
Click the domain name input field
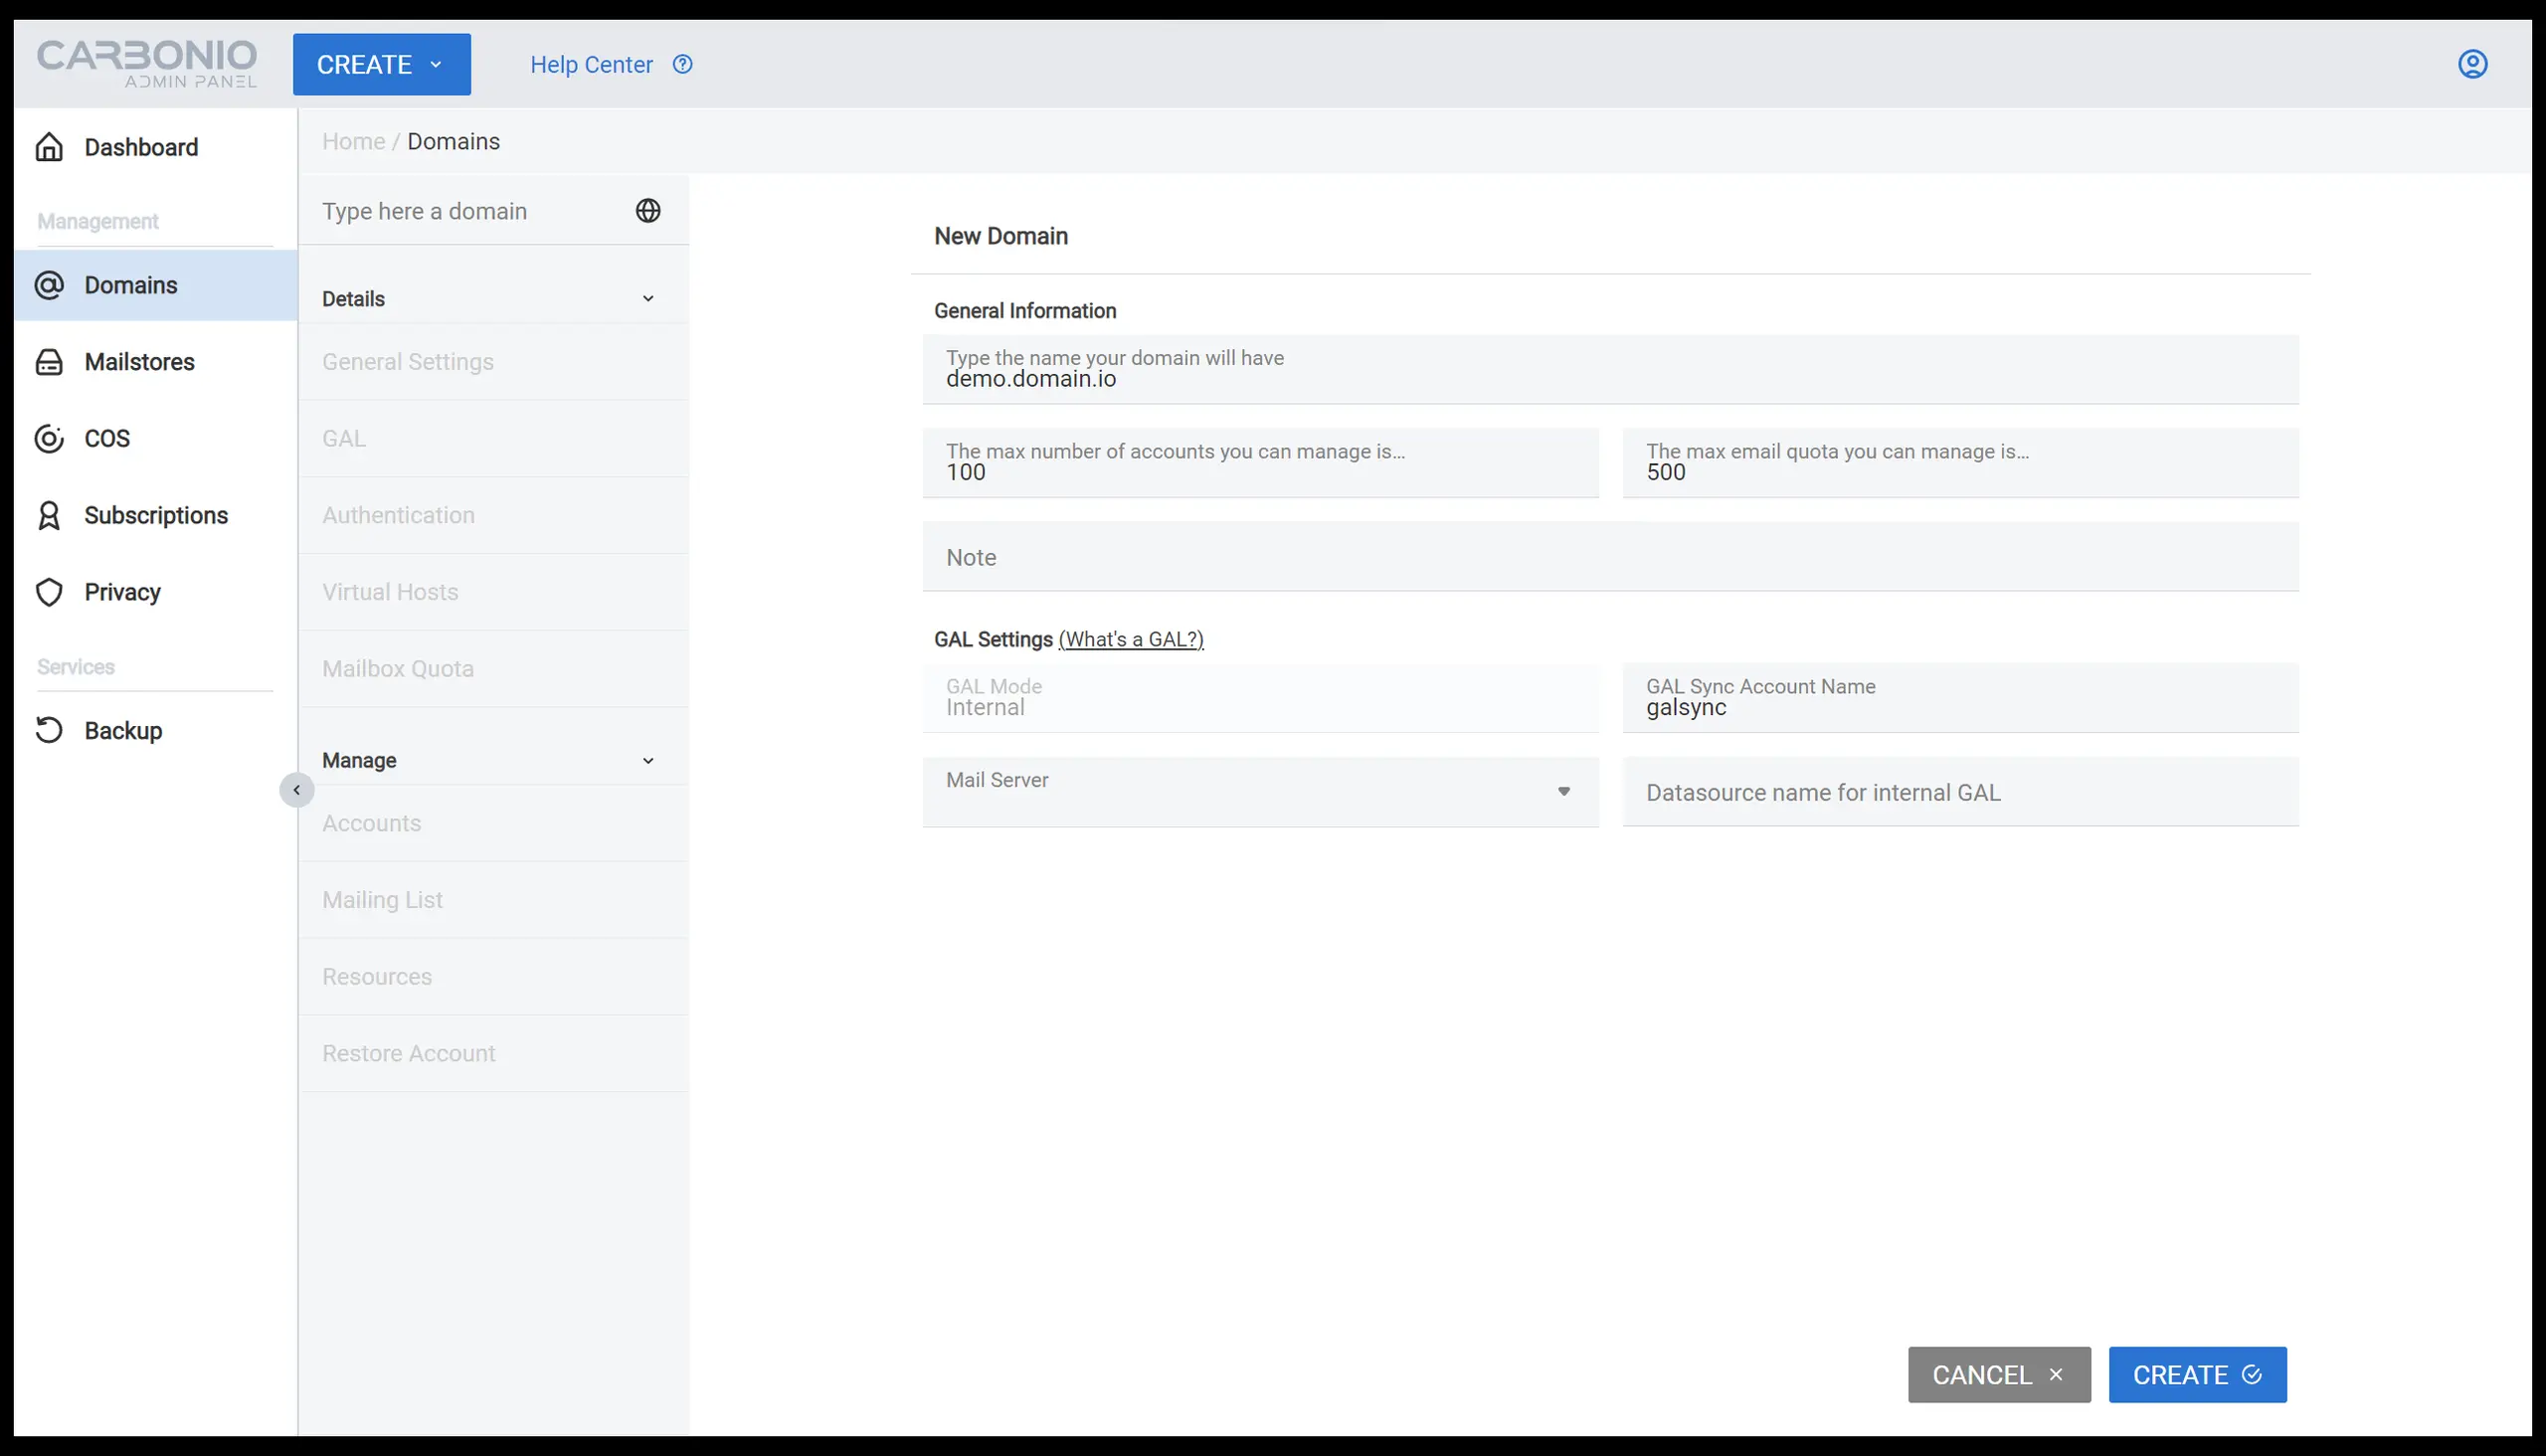click(1610, 367)
